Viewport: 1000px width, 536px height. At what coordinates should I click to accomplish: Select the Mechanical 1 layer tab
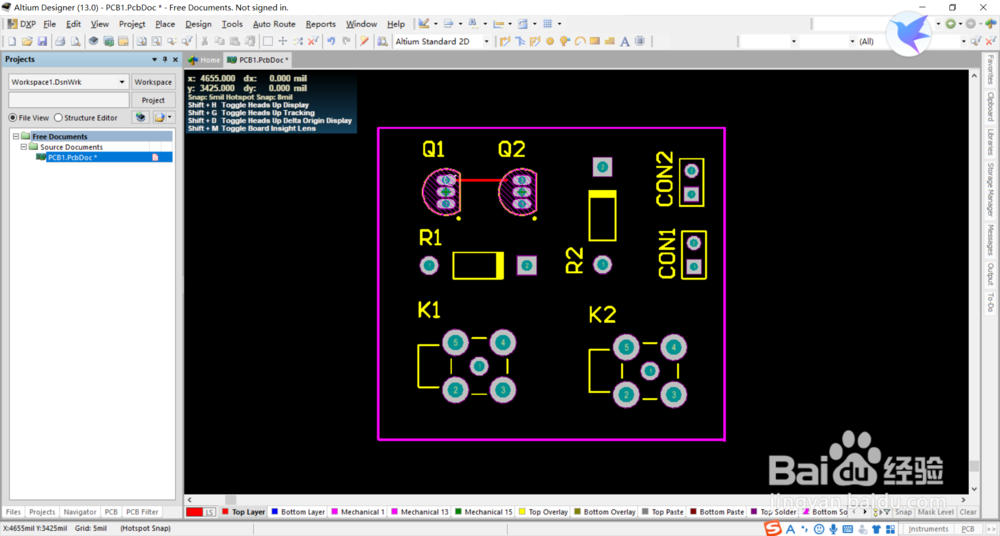357,512
